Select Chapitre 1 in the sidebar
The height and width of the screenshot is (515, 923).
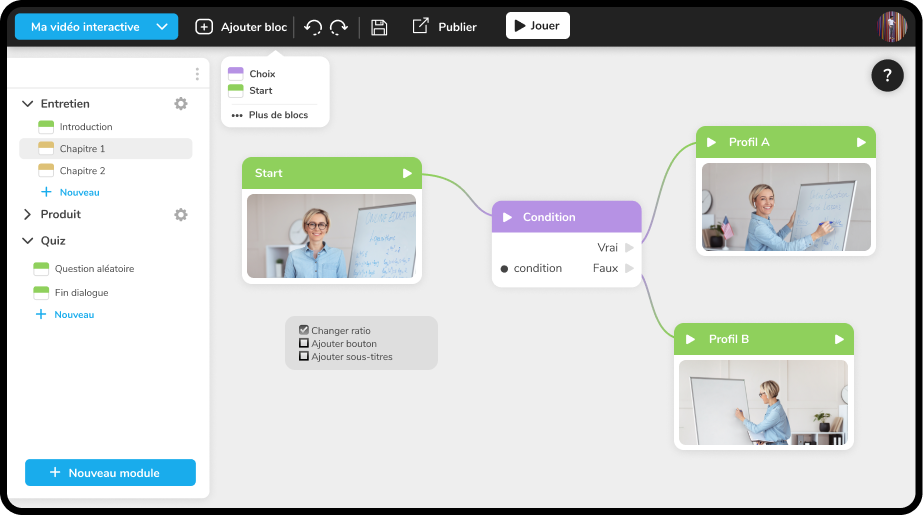pos(106,148)
